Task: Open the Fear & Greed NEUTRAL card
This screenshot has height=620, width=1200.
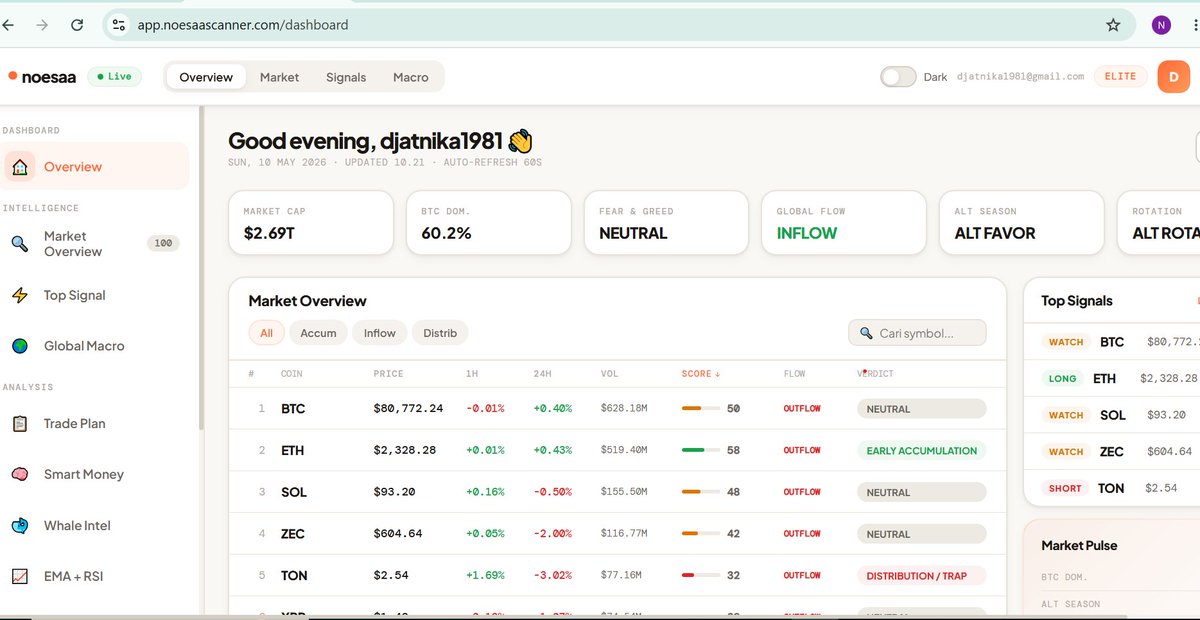Action: point(666,223)
